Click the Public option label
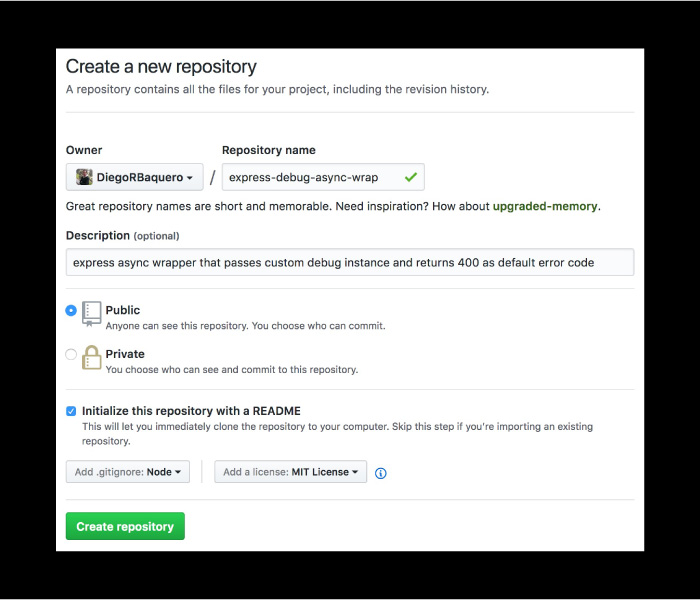Screen dimensions: 700x600 pyautogui.click(x=123, y=310)
